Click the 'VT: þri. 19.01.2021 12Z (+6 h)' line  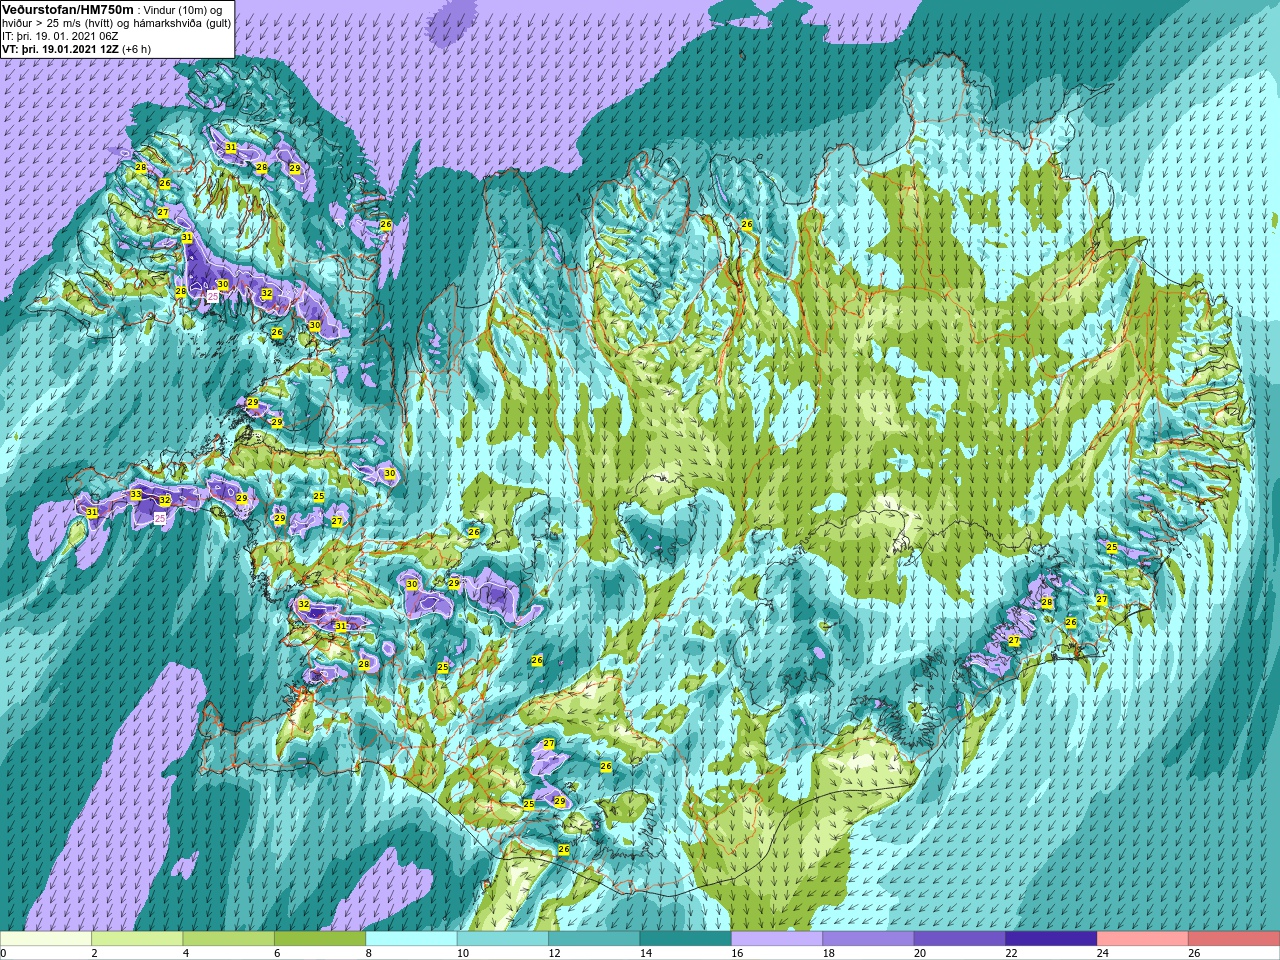76,48
